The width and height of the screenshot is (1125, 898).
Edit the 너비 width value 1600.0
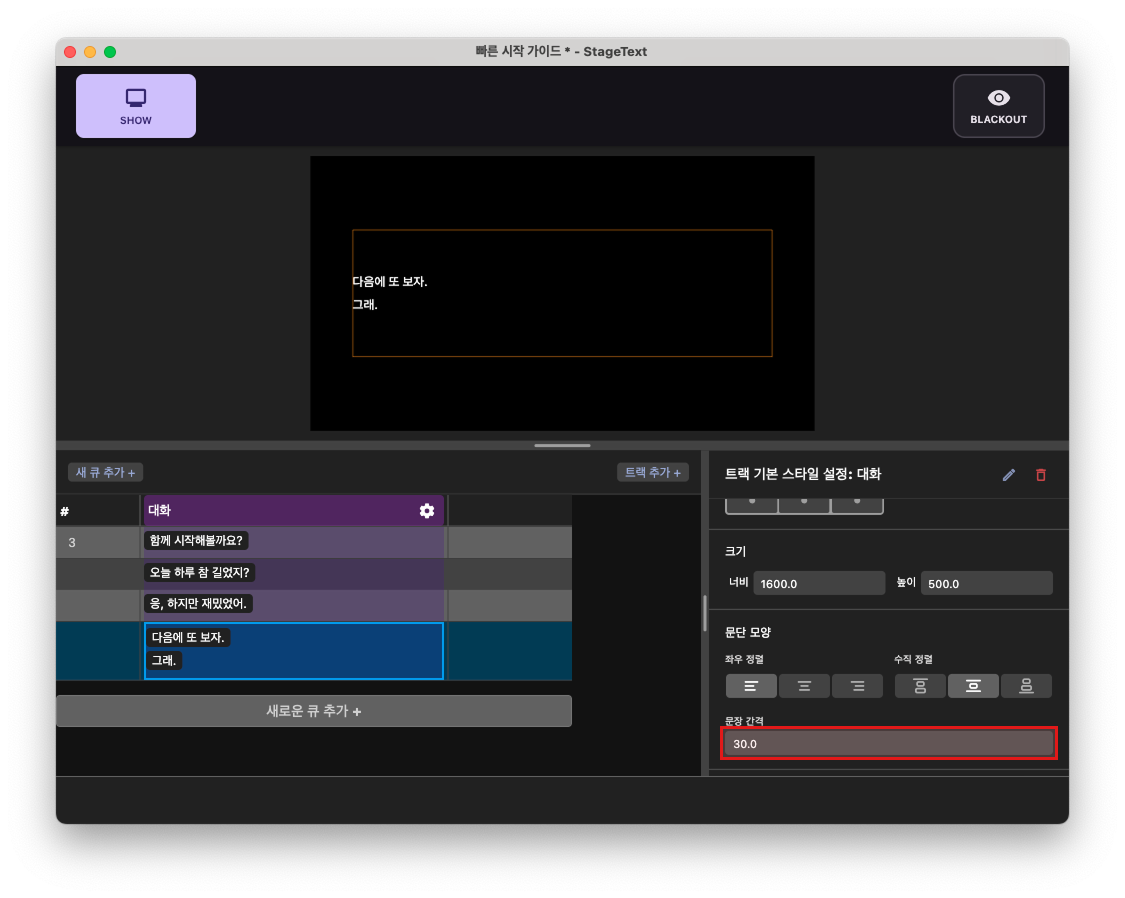[819, 582]
